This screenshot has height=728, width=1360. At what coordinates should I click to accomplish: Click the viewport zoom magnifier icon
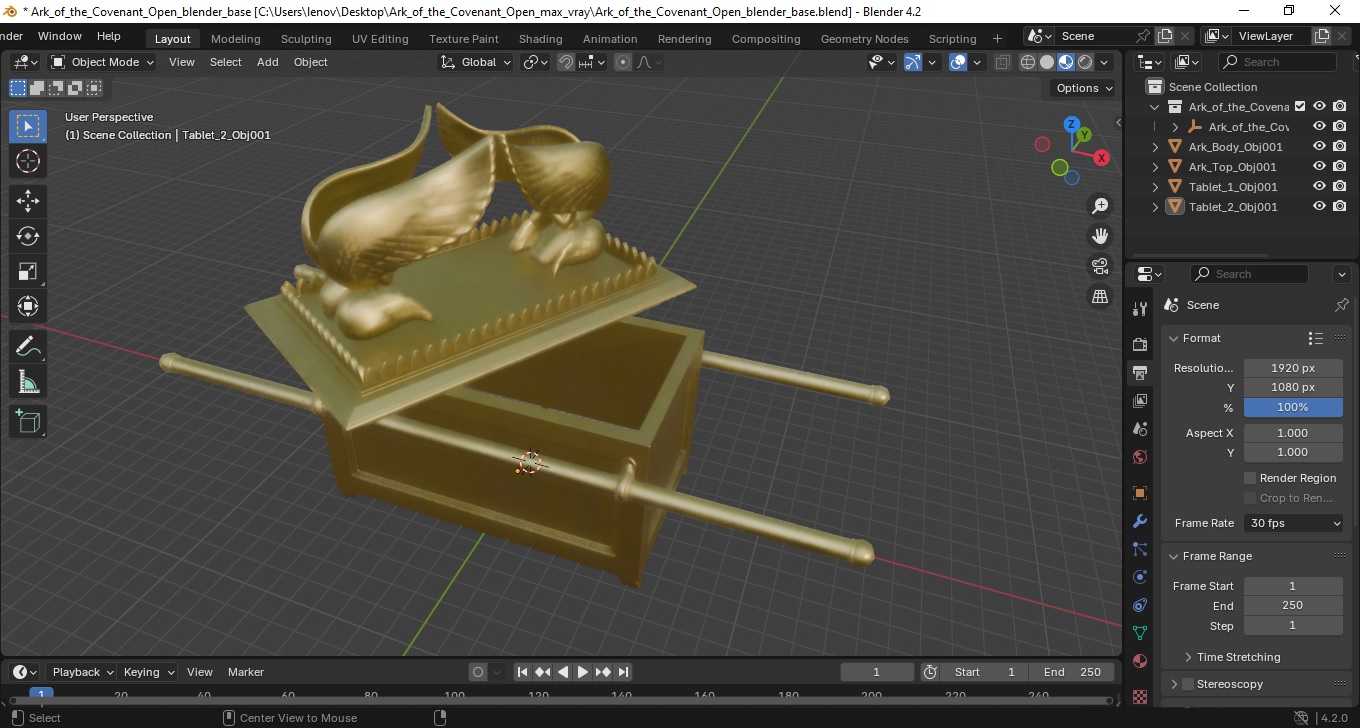point(1100,206)
